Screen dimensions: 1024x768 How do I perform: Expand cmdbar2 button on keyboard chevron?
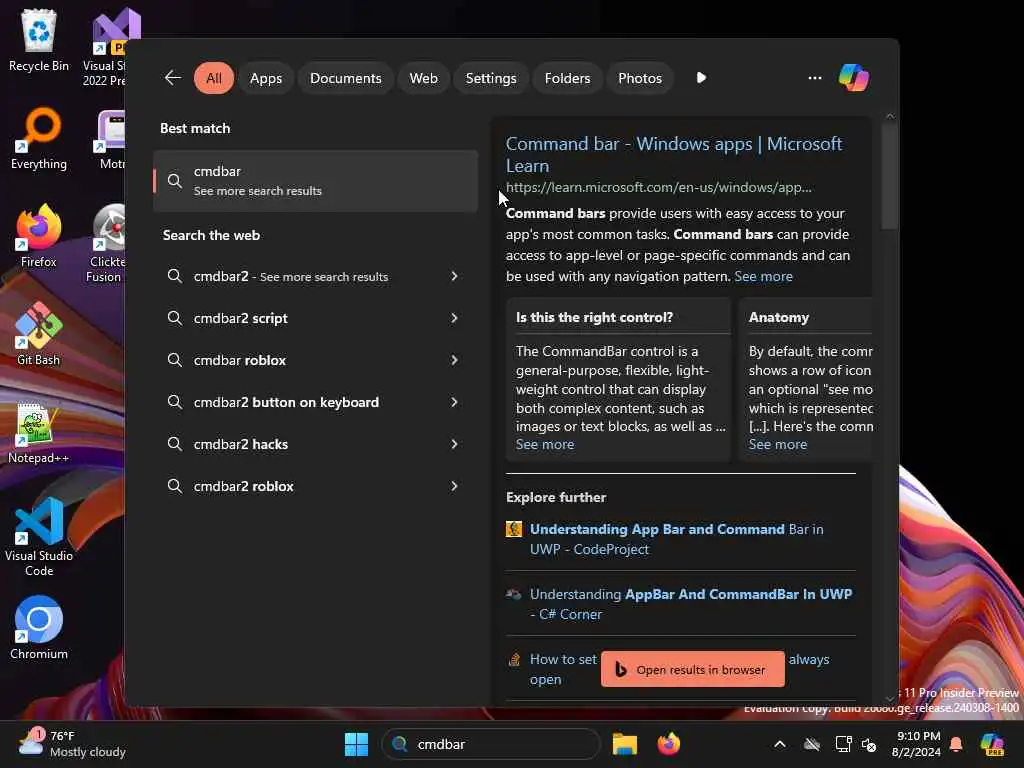click(x=454, y=402)
